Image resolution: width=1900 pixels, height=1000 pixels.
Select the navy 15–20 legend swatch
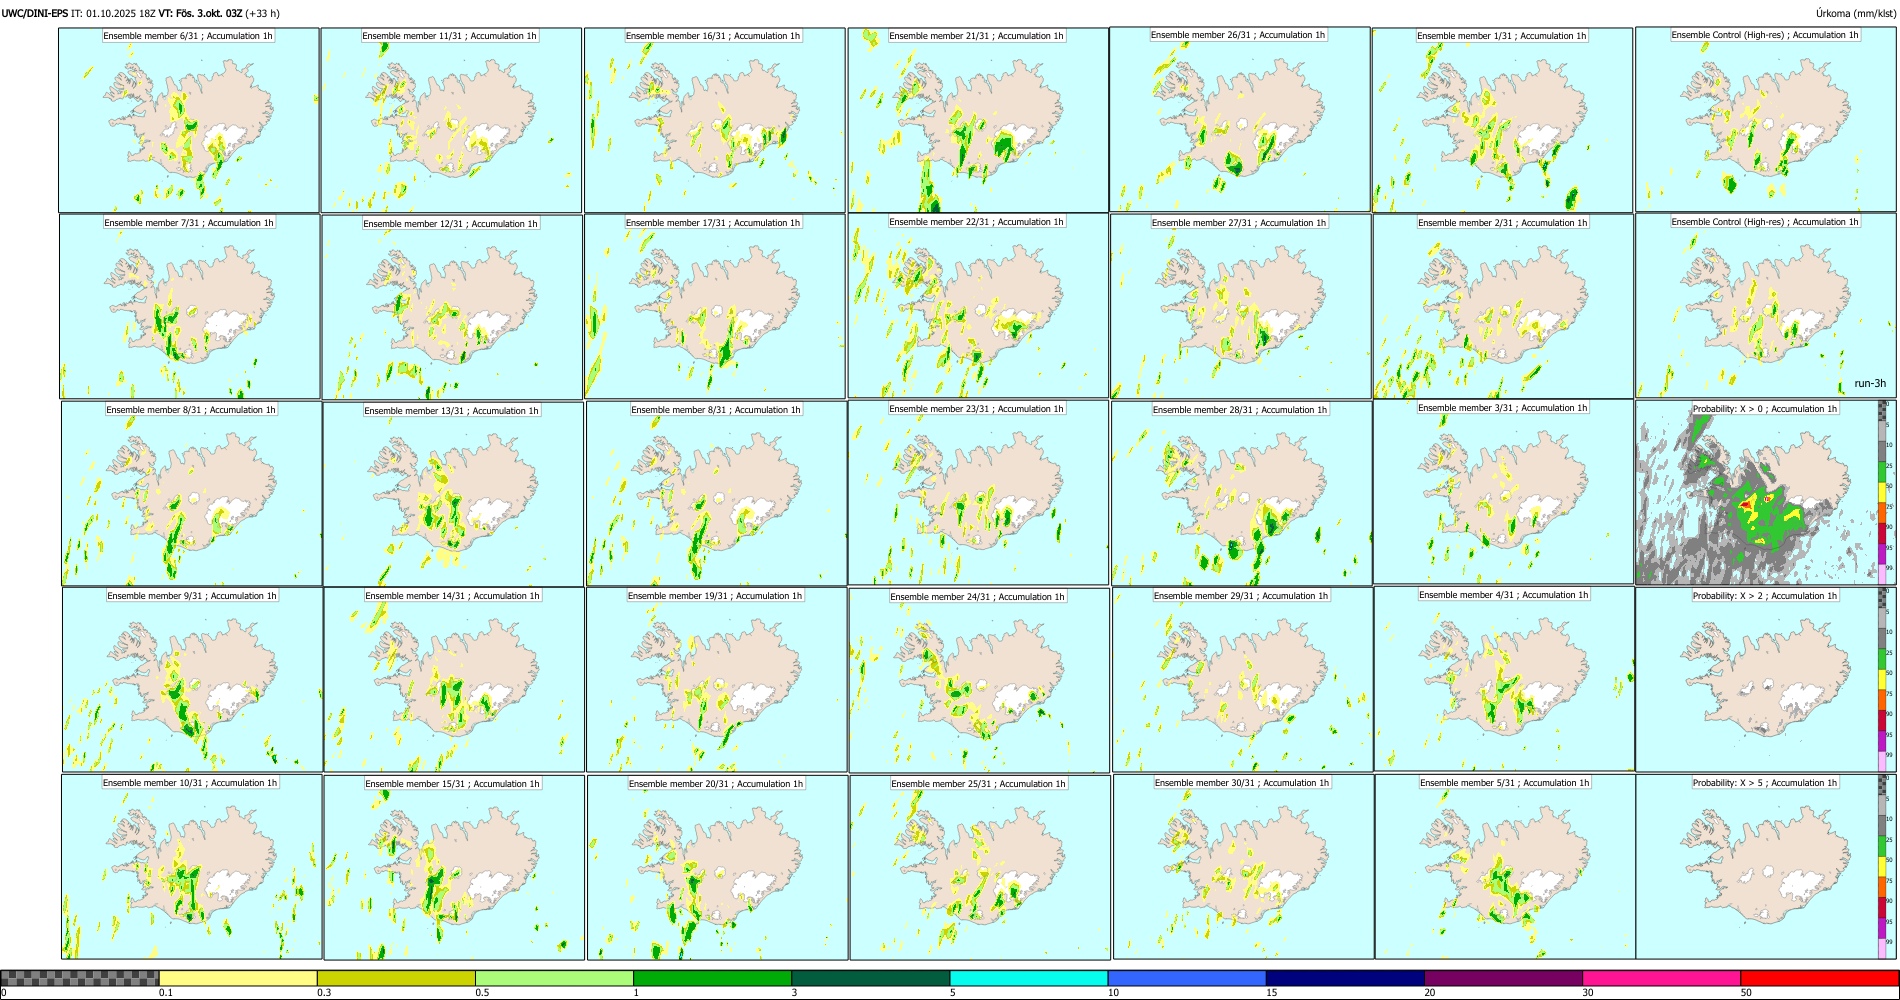point(1345,978)
